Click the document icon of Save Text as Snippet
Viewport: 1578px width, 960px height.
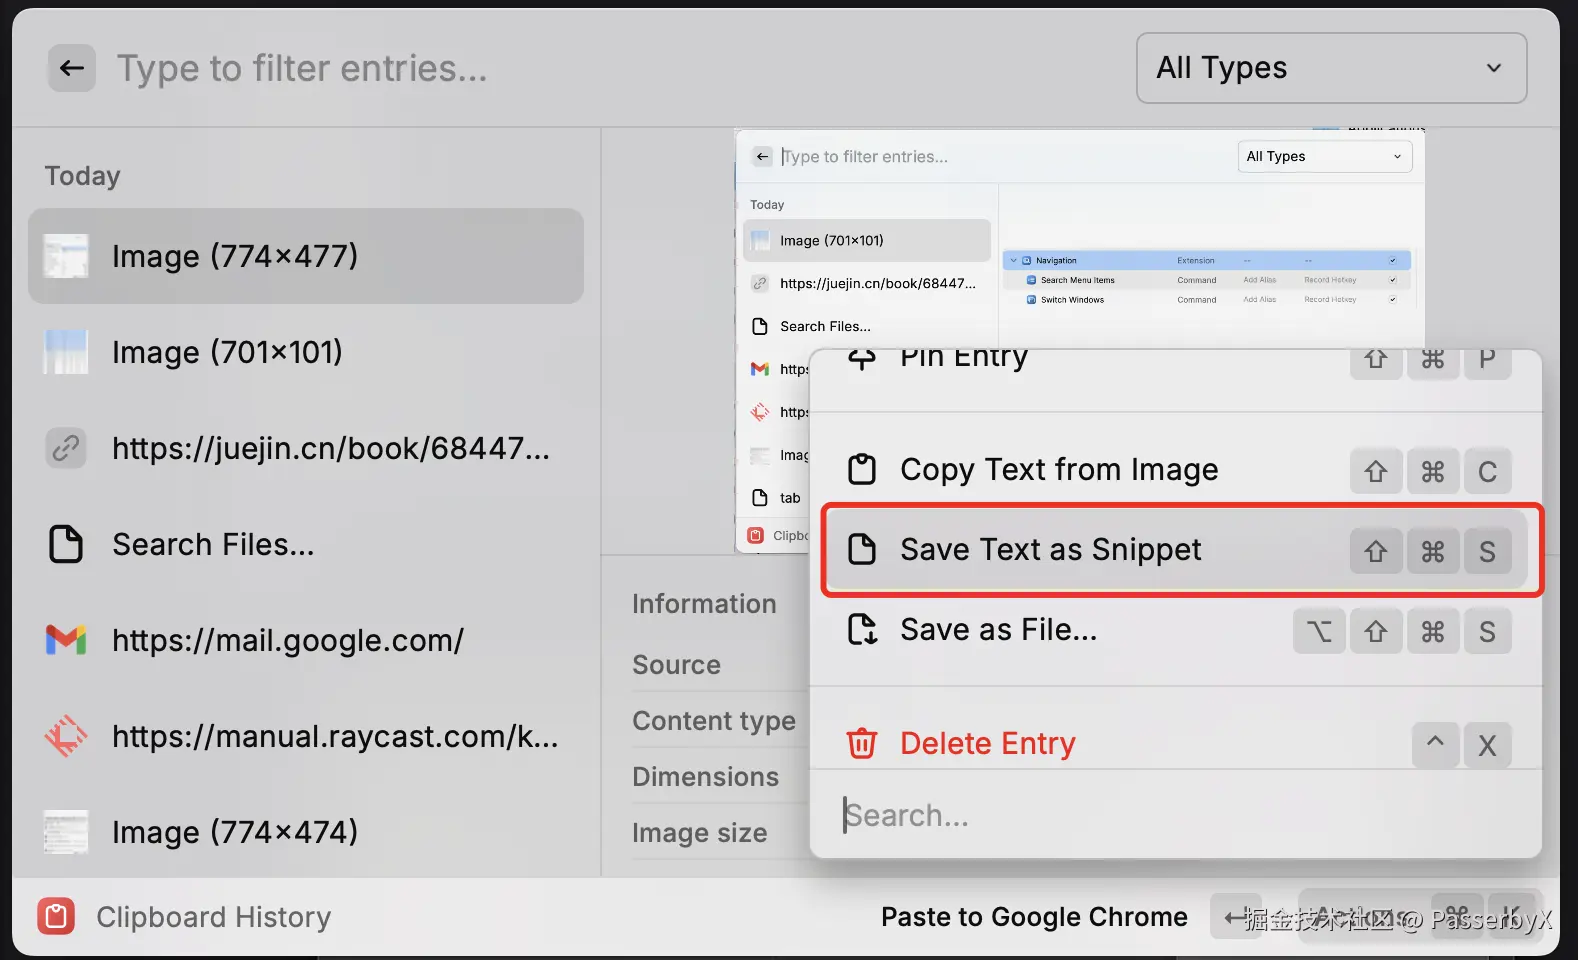click(x=862, y=550)
